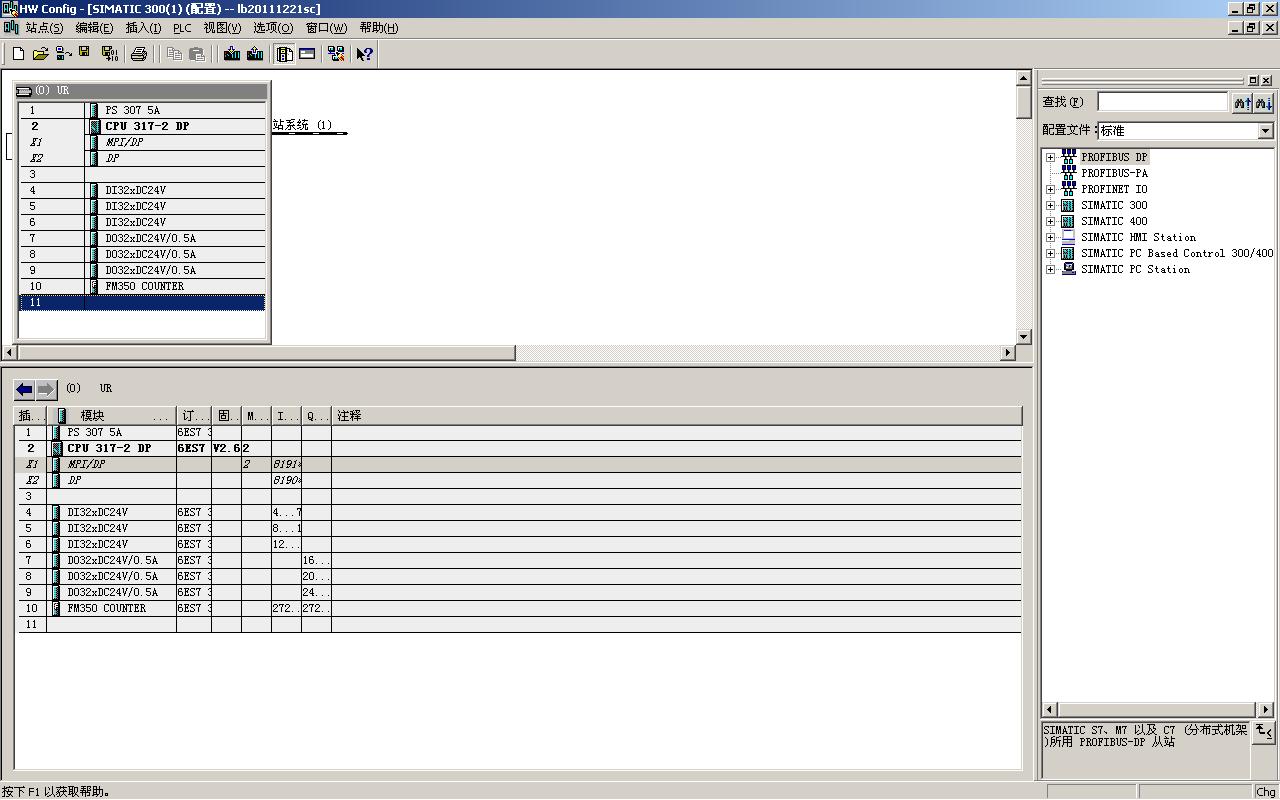Click the 模块 column header

[111, 416]
